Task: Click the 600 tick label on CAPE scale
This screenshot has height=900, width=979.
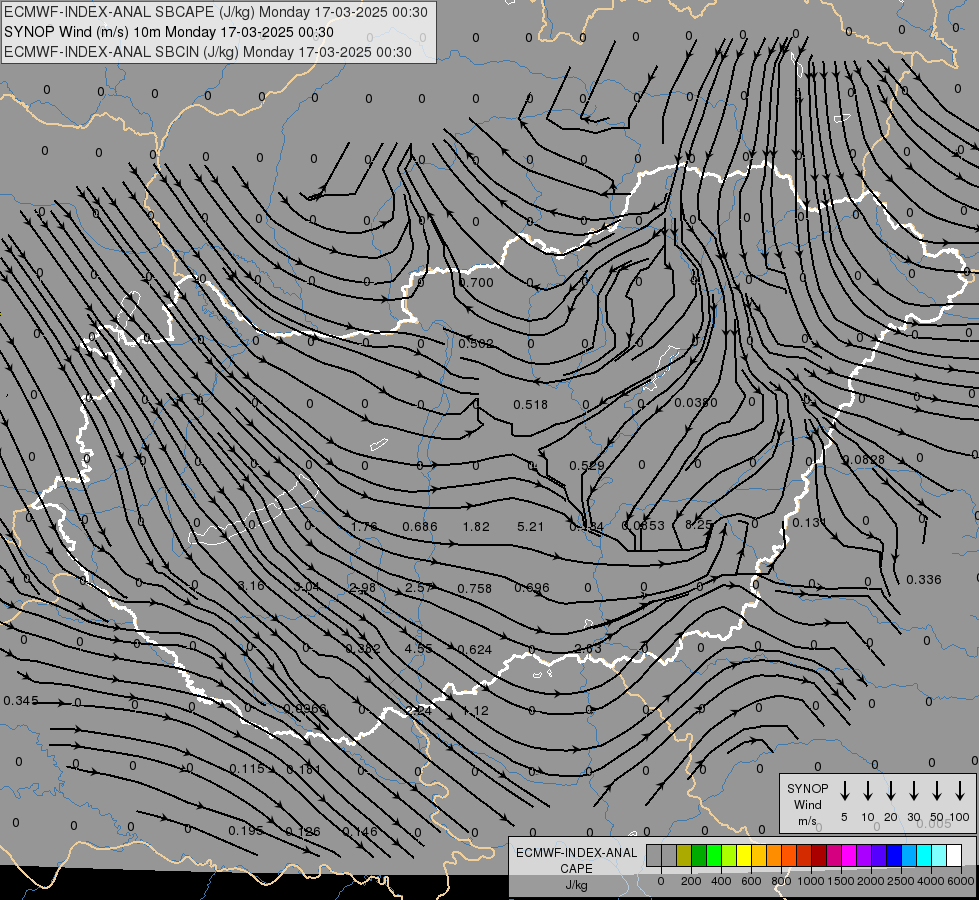Action: [x=751, y=881]
